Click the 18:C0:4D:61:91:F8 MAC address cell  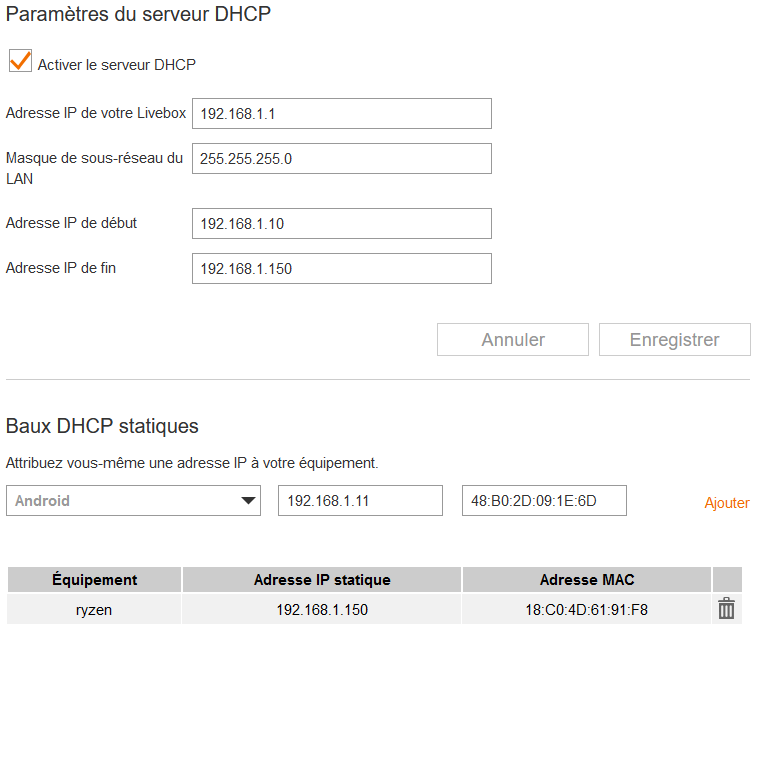pos(587,609)
